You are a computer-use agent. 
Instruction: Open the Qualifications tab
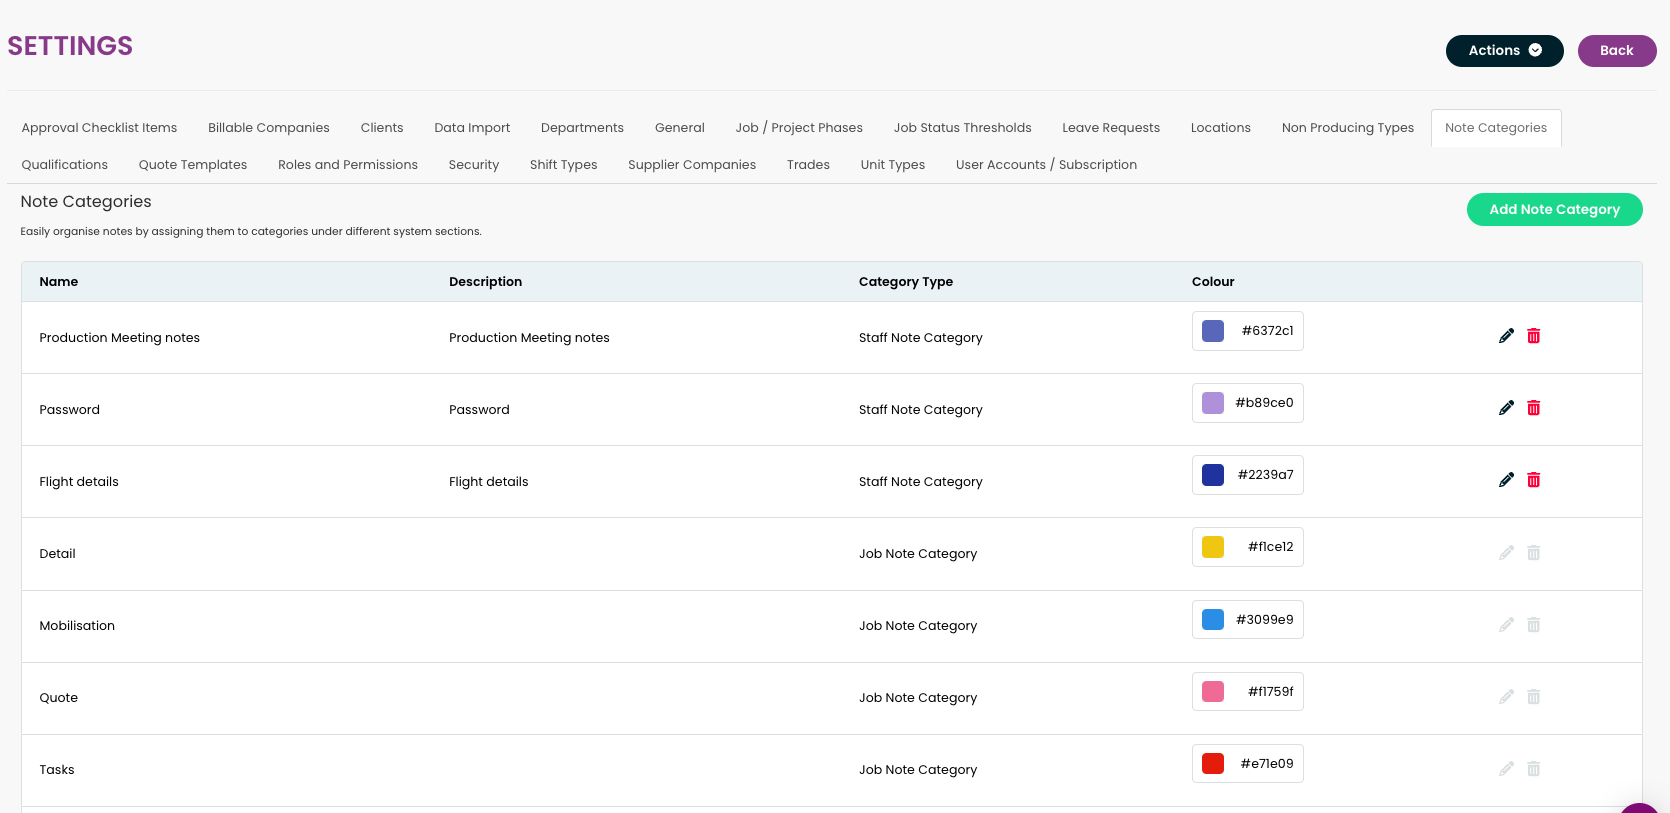pos(64,165)
